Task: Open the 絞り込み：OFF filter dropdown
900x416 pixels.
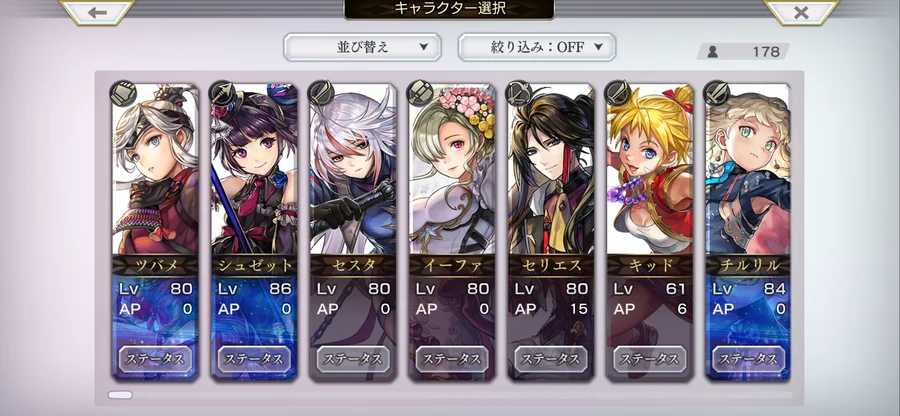Action: click(x=537, y=47)
